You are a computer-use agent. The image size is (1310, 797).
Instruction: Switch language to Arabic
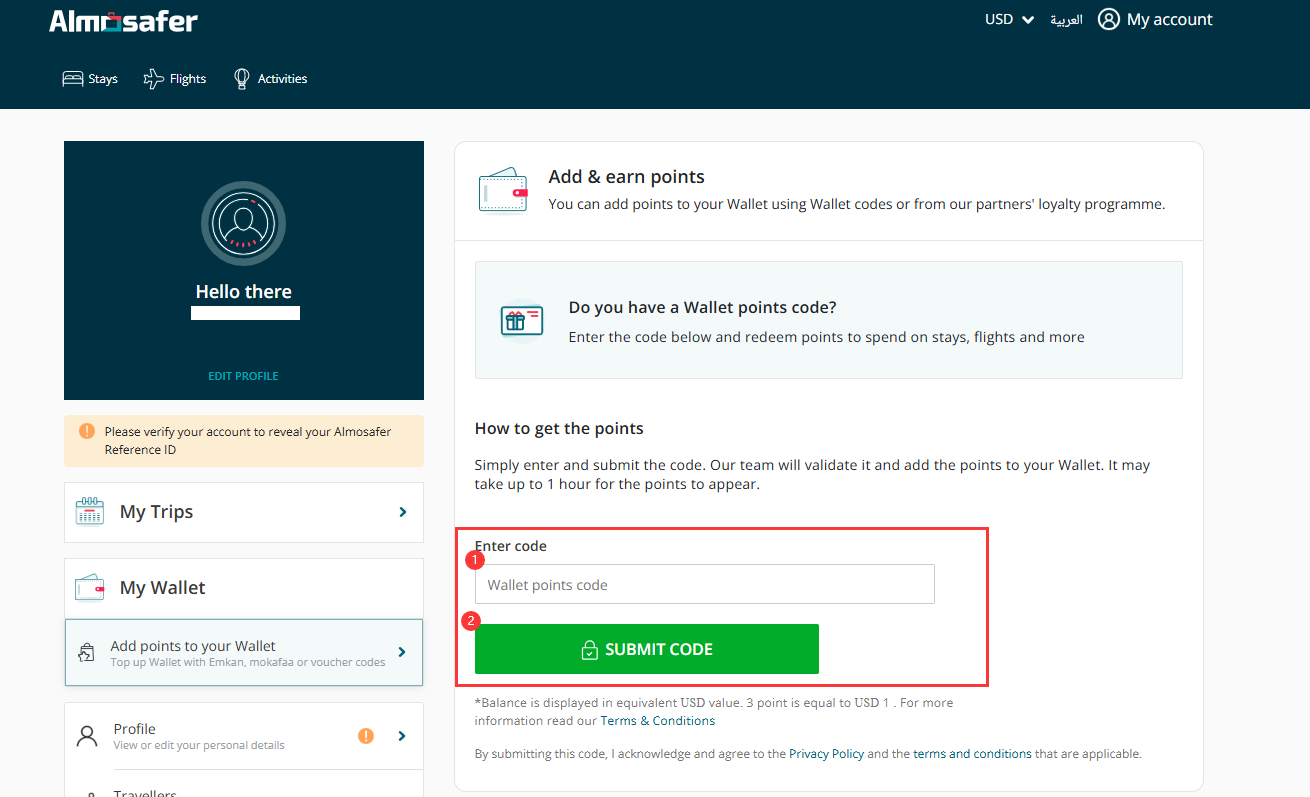coord(1066,20)
